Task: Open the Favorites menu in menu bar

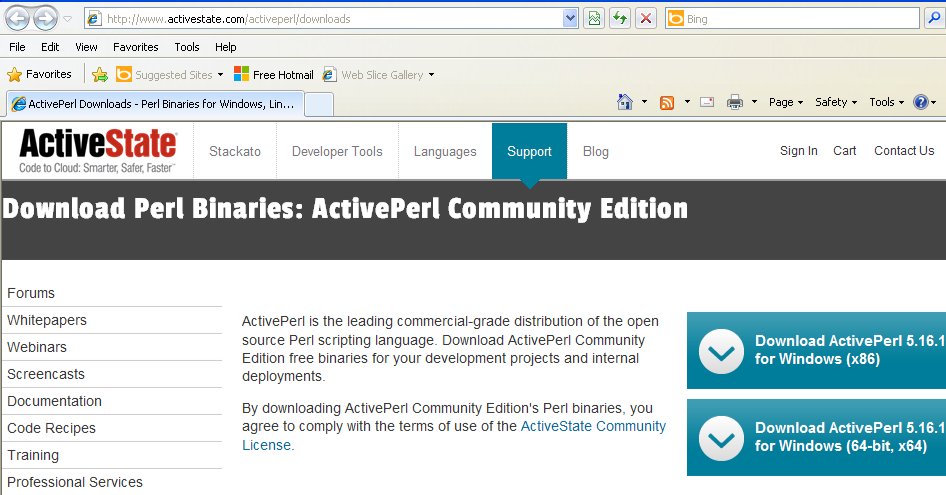Action: coord(136,47)
